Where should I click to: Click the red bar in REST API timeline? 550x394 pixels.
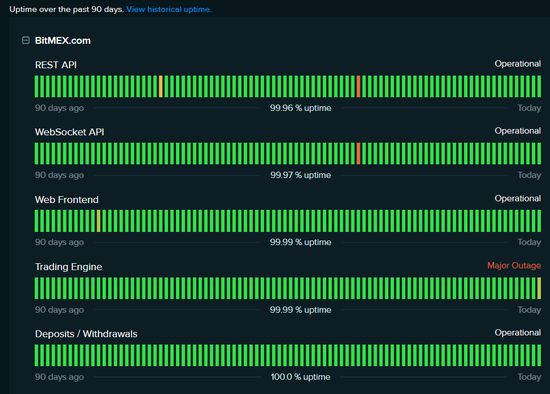(x=358, y=86)
